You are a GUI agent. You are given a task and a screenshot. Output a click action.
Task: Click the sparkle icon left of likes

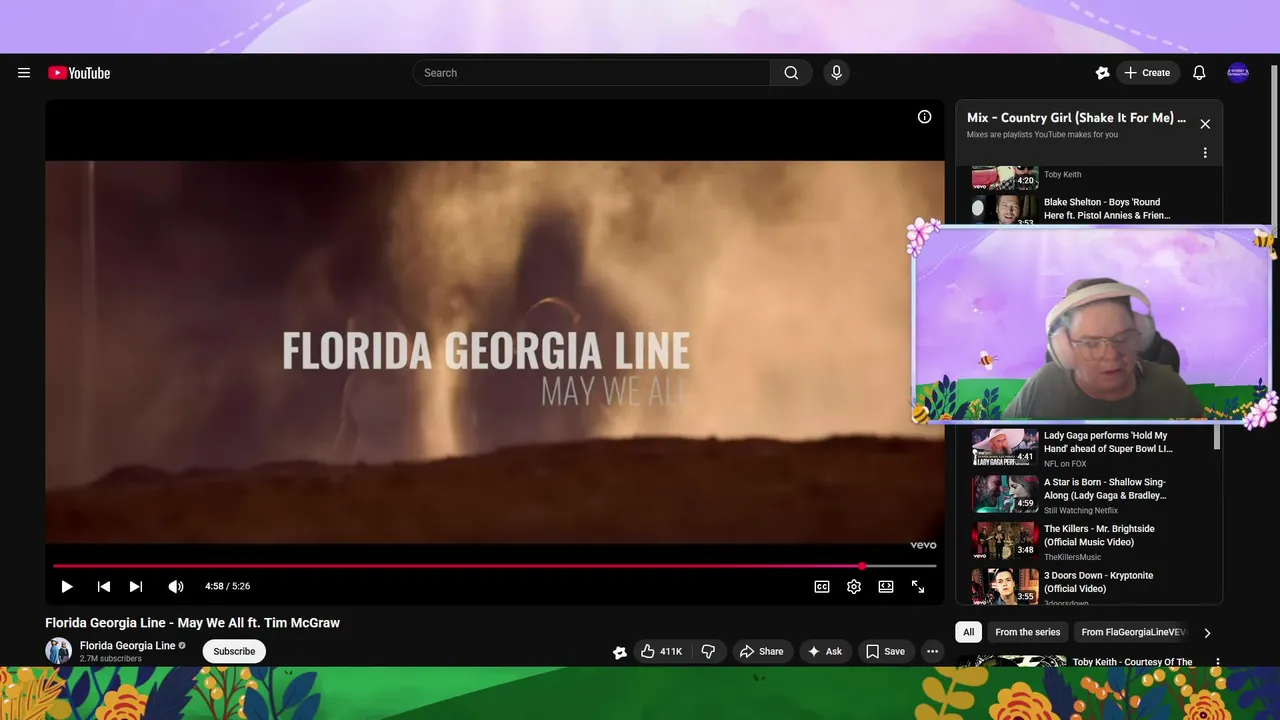[620, 652]
